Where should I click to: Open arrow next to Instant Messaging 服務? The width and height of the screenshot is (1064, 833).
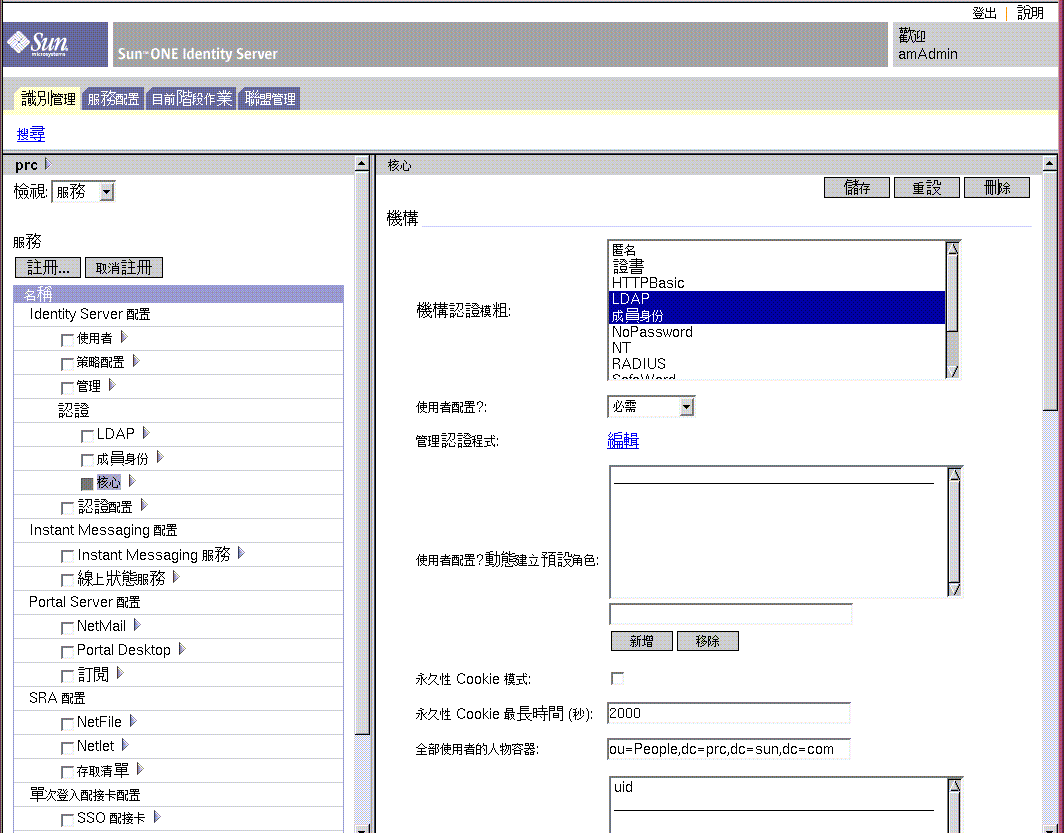tap(242, 554)
